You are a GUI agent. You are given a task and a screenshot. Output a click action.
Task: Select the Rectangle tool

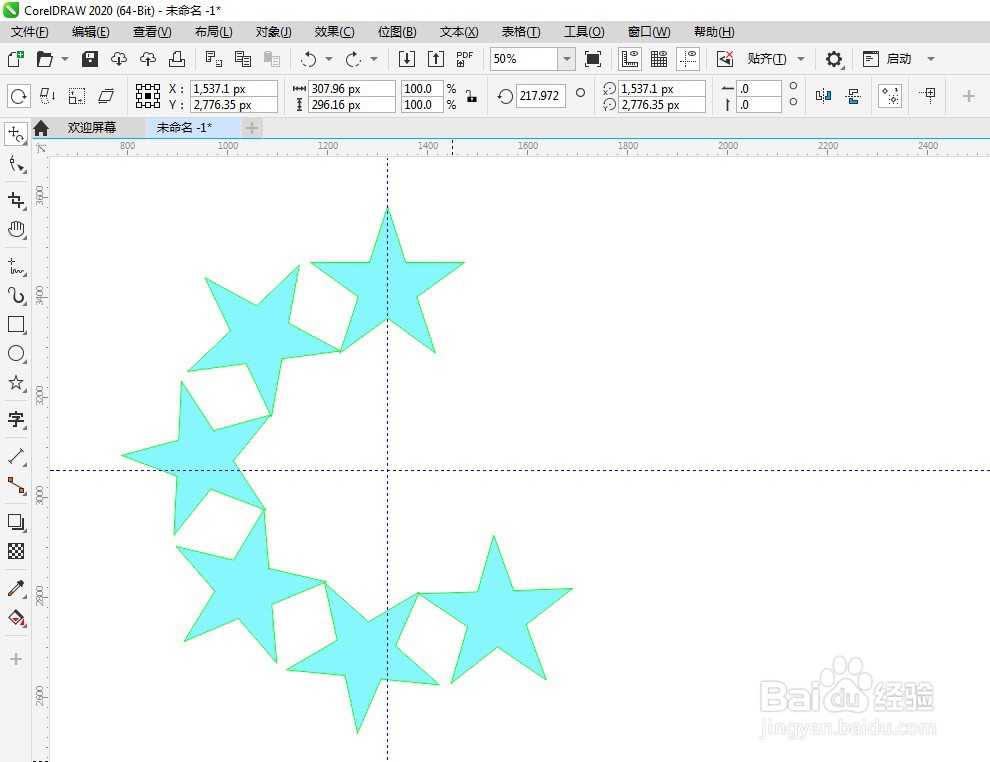click(16, 324)
